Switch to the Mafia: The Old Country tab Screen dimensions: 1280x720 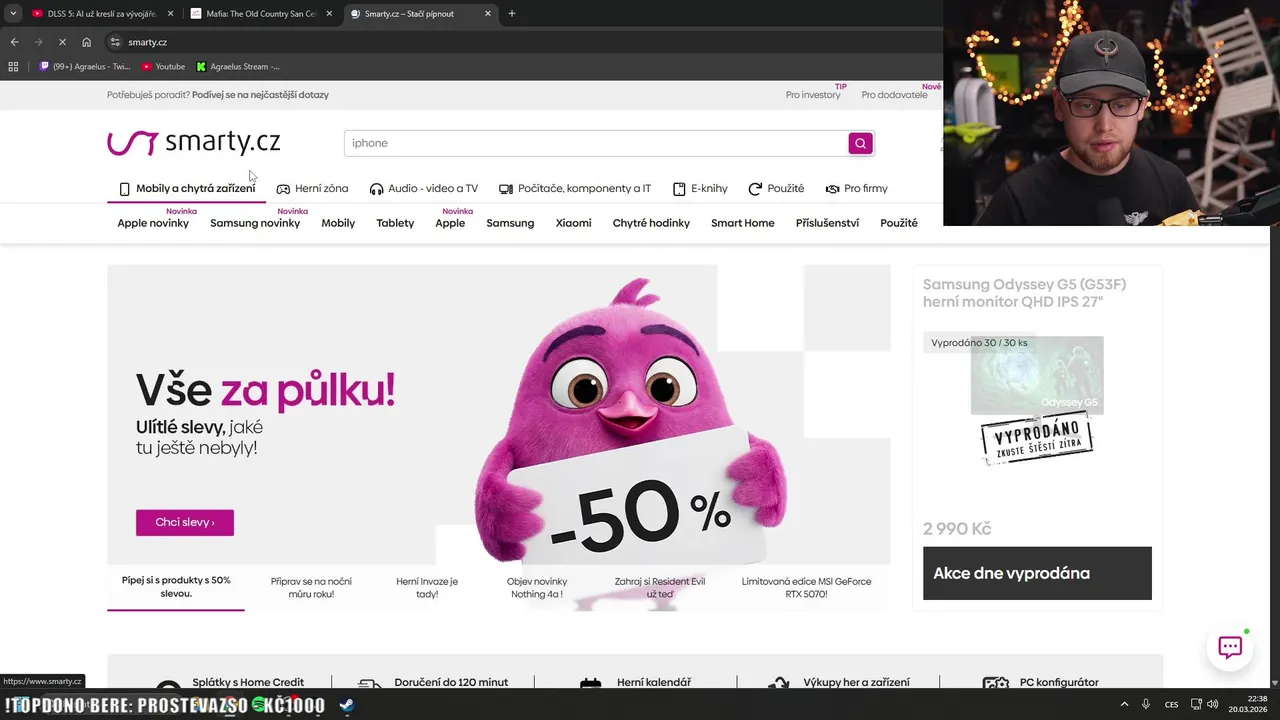tap(260, 14)
